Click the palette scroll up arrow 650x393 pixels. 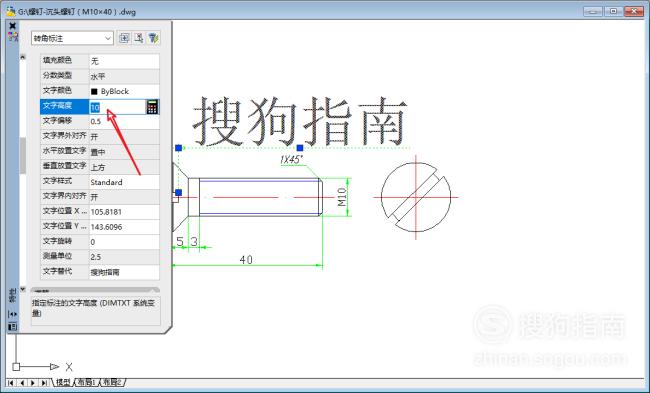[x=23, y=57]
